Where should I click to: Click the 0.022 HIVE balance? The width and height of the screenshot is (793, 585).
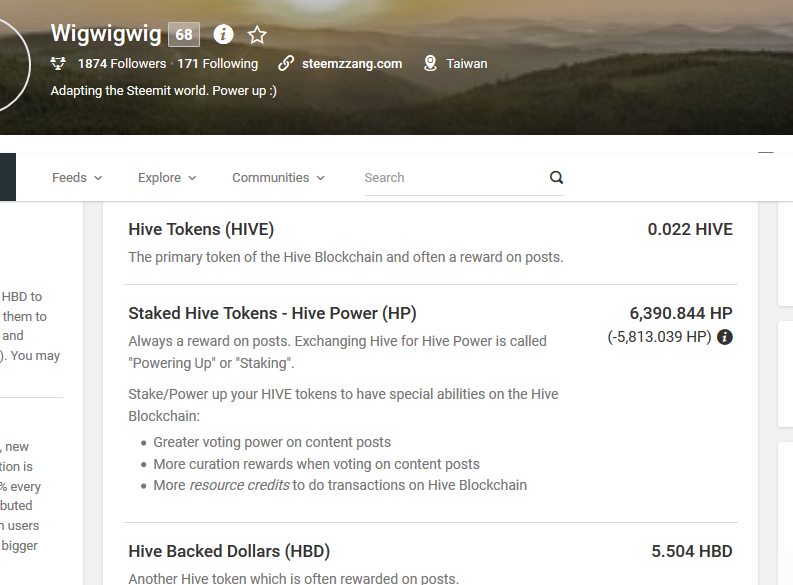[x=690, y=230]
